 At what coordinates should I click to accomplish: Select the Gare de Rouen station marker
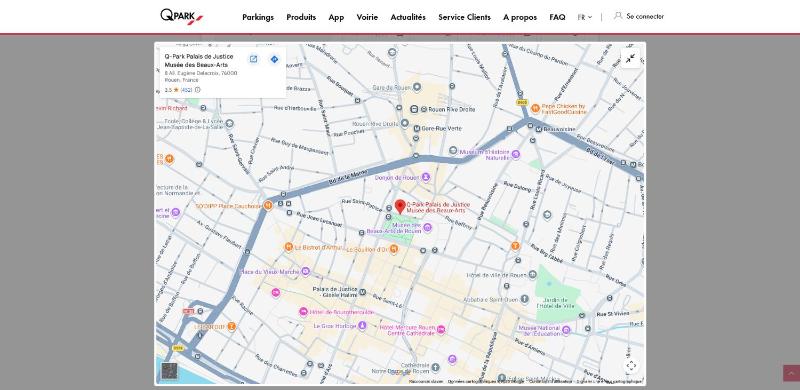417,87
